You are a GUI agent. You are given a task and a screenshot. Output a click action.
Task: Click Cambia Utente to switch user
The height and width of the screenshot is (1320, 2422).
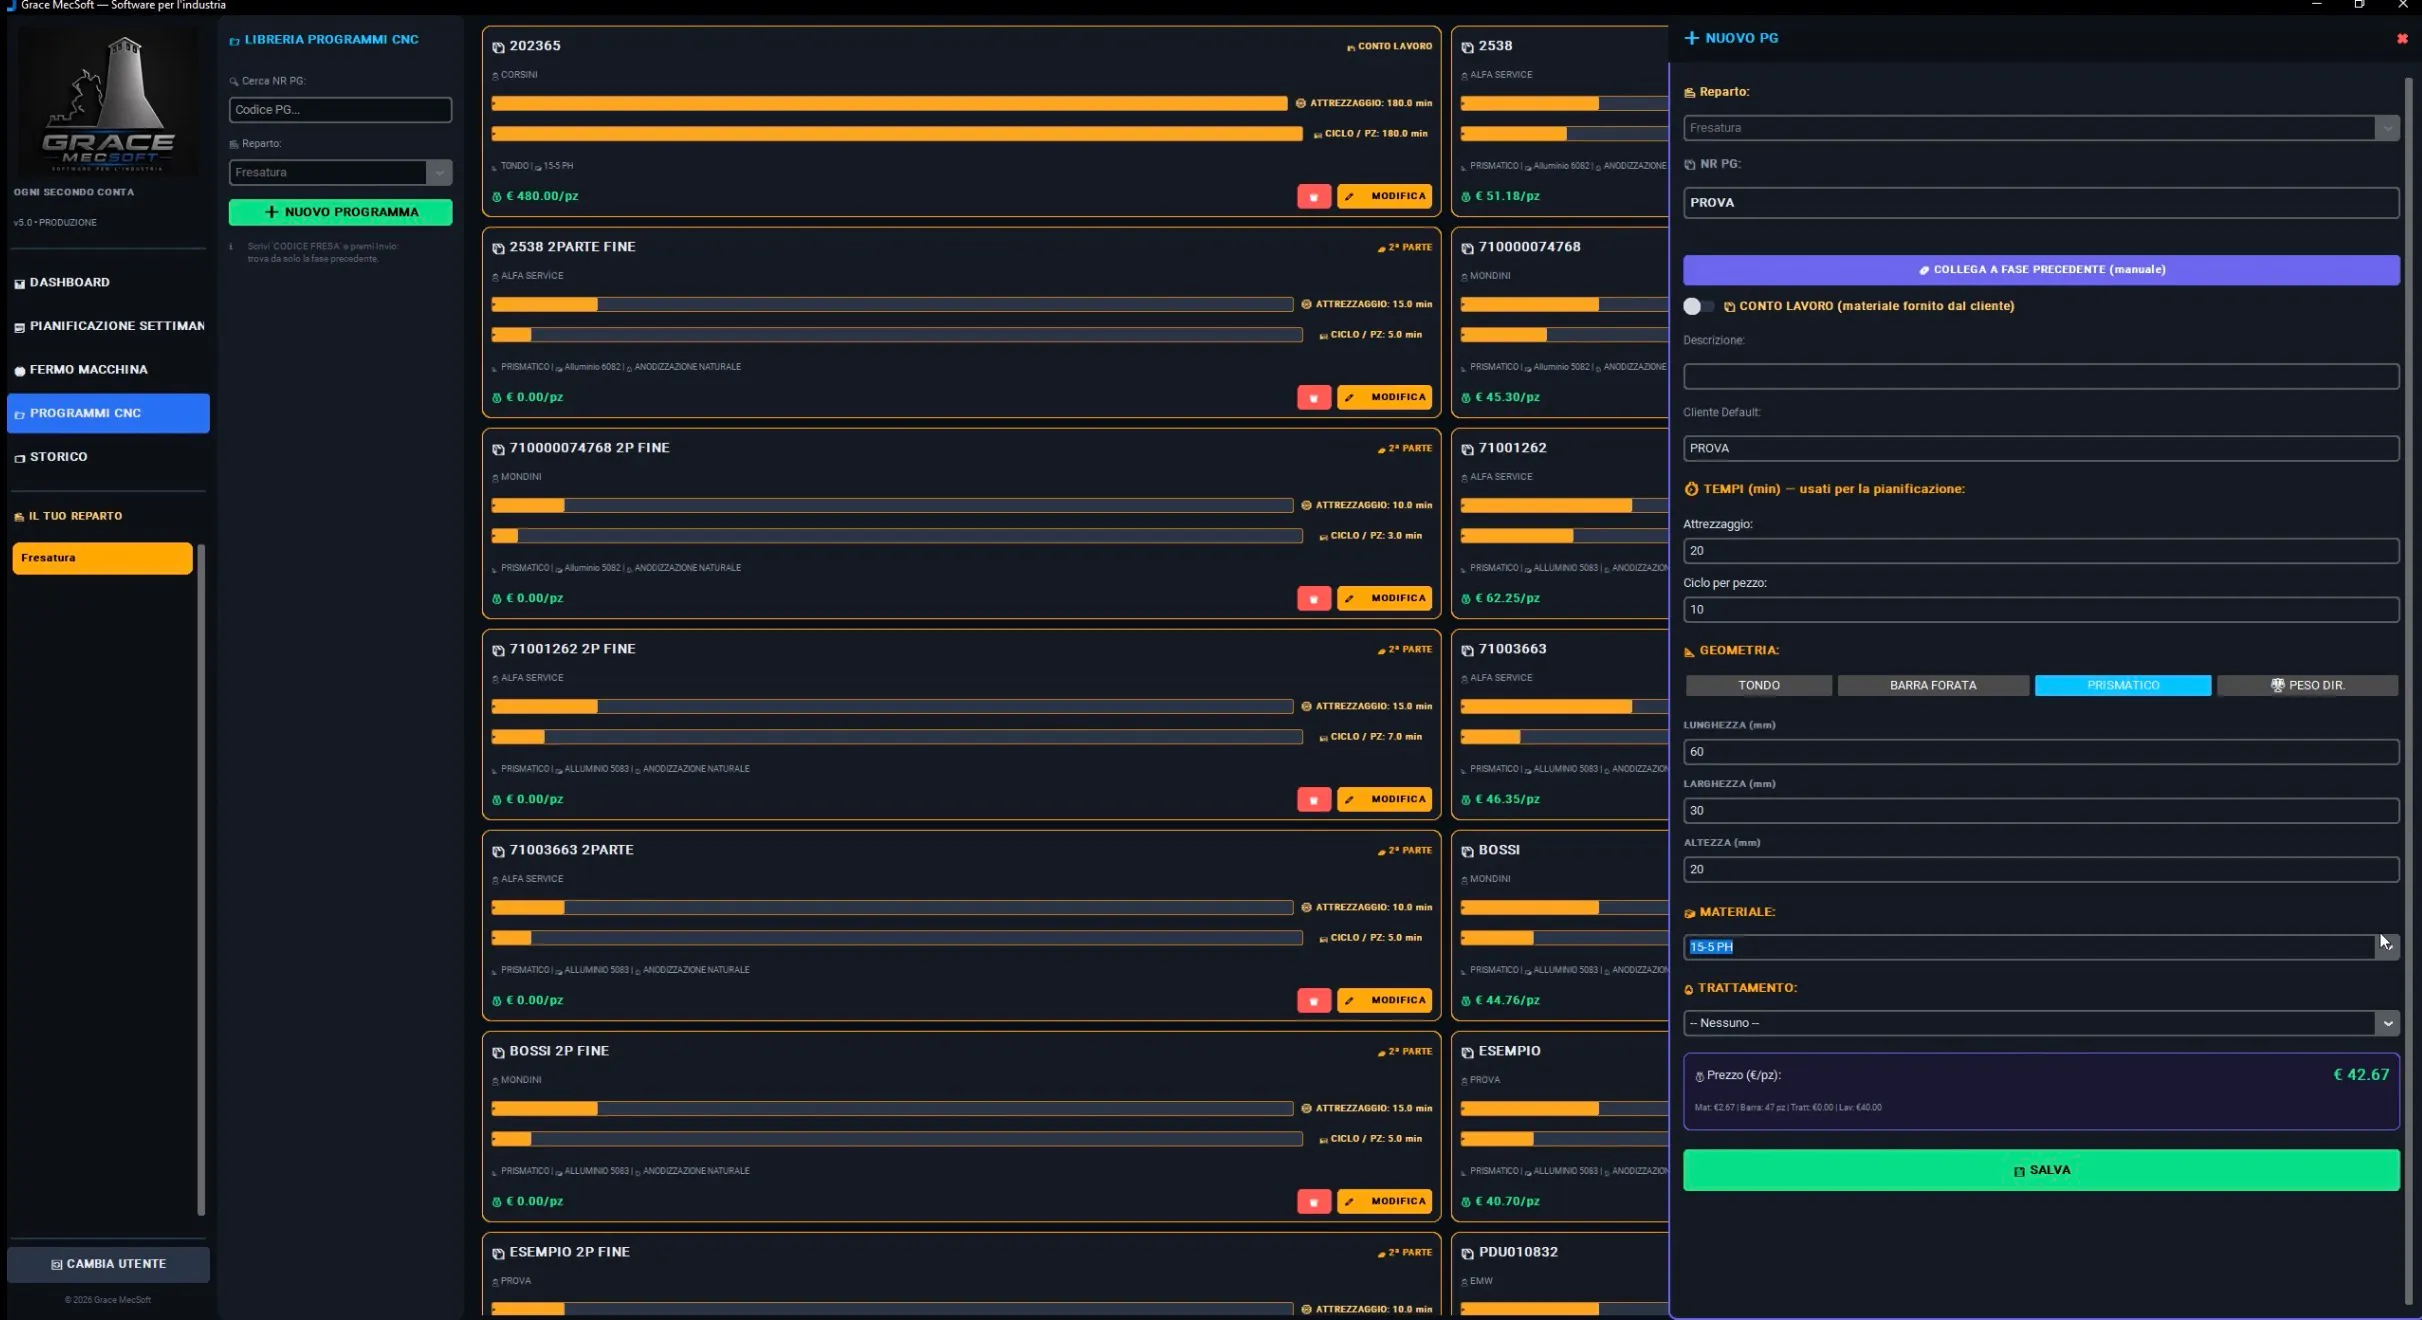tap(108, 1264)
